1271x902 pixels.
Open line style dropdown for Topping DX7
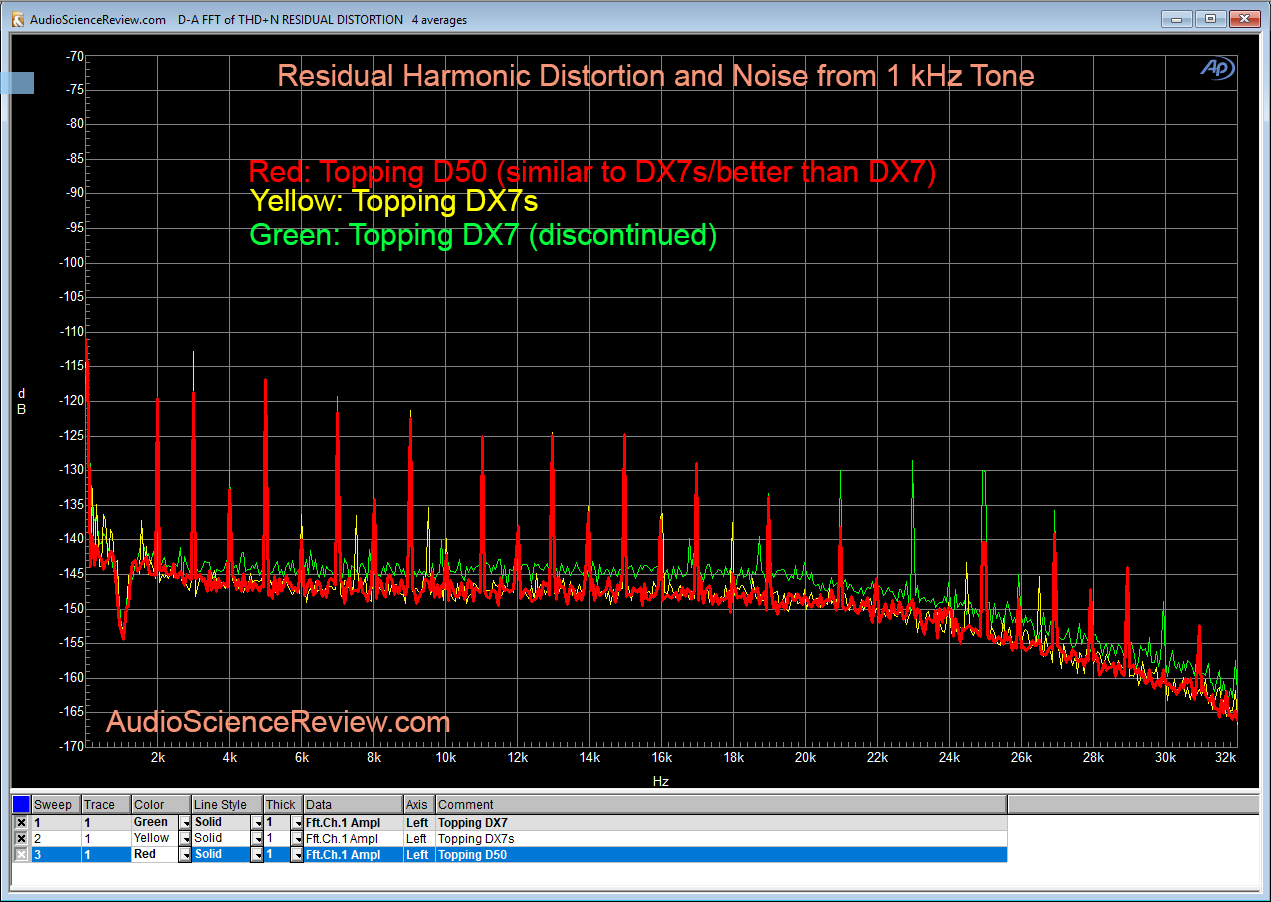257,822
